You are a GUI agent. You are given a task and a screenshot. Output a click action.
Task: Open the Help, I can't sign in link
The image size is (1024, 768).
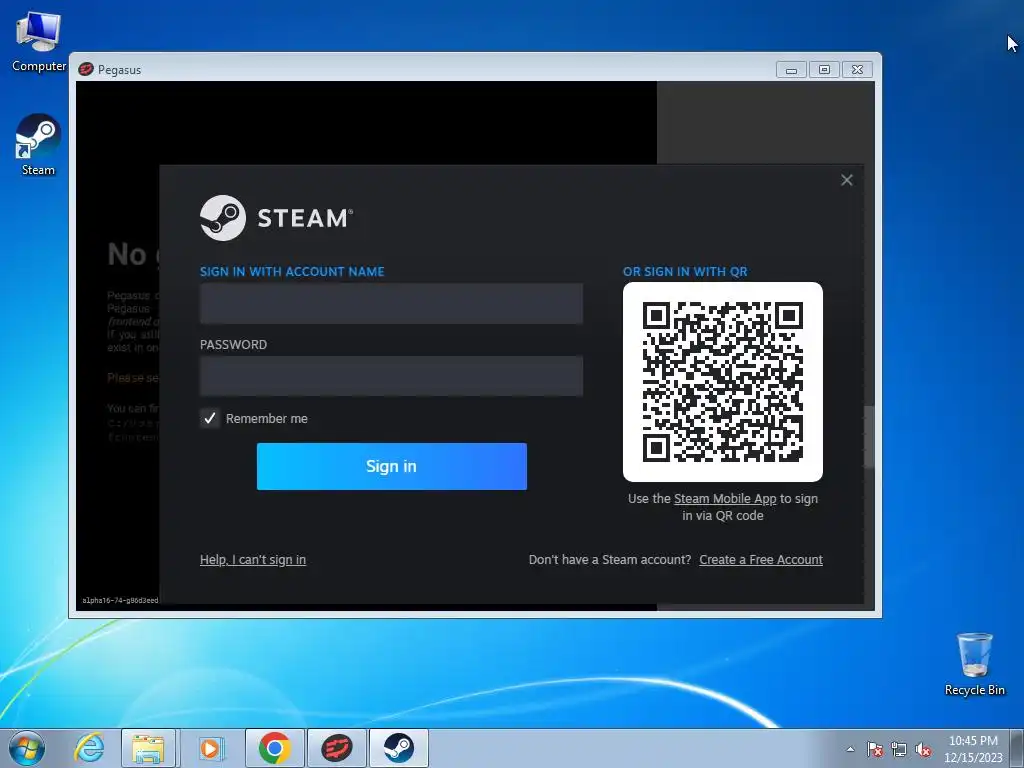[x=253, y=560]
